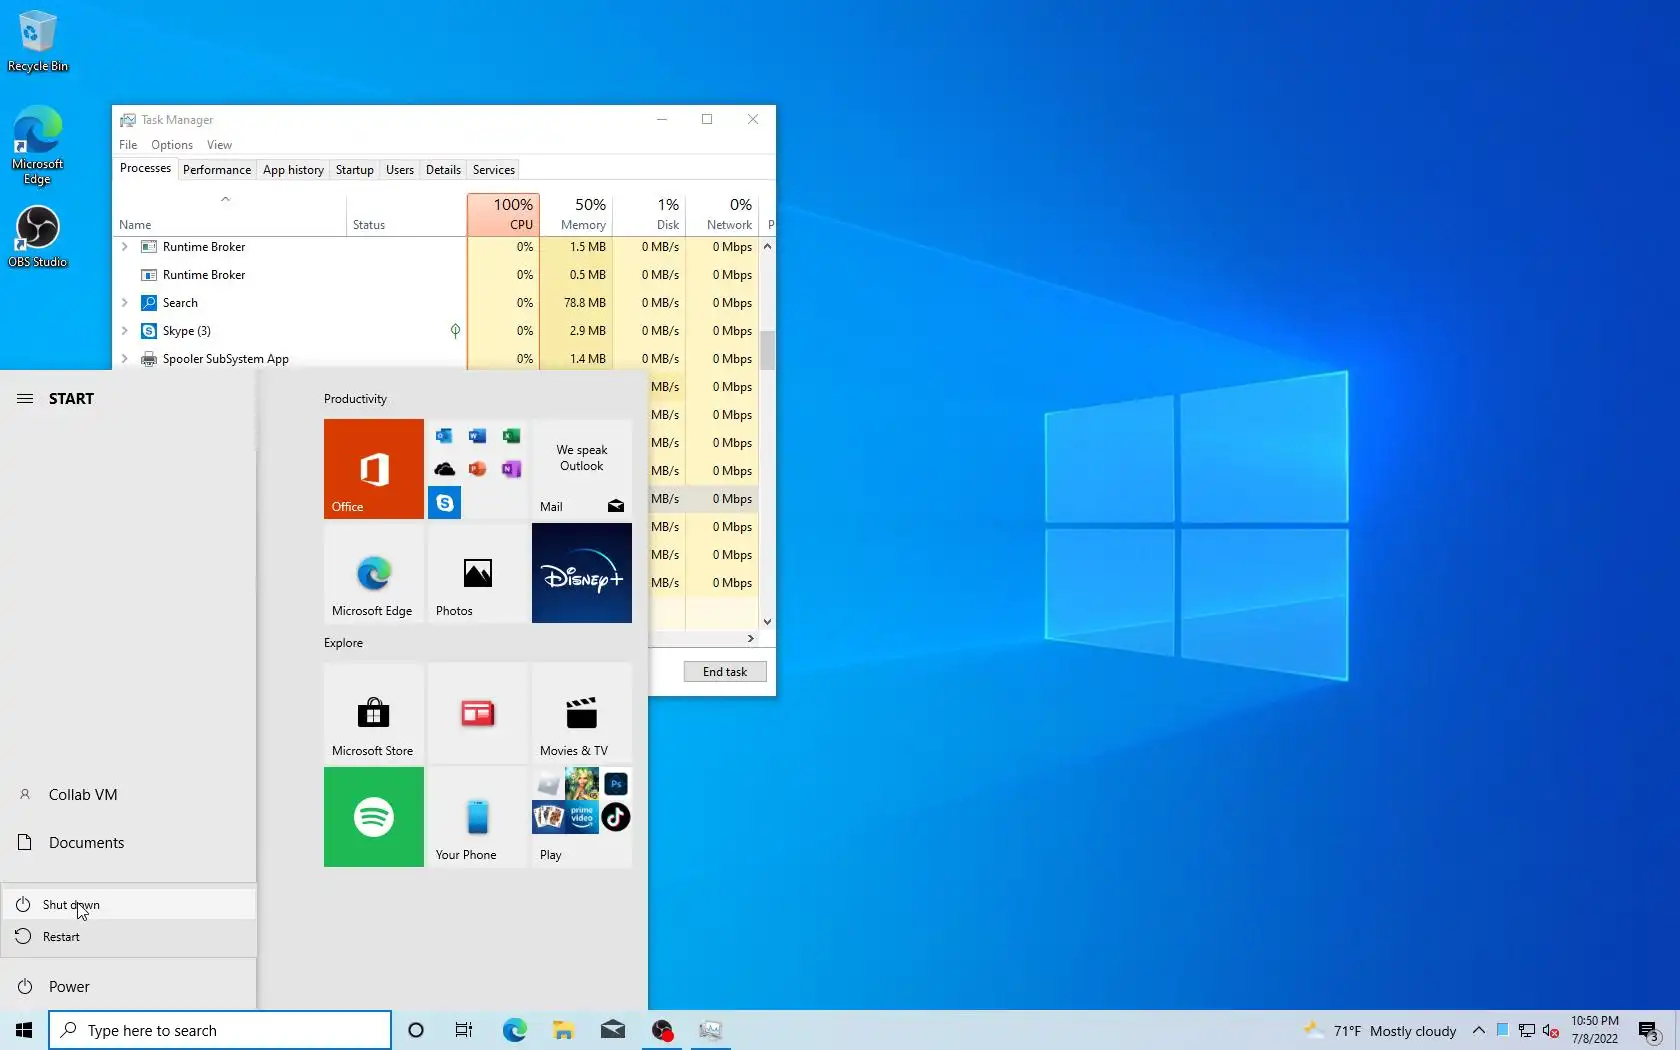Expand the Search process row

tap(125, 303)
